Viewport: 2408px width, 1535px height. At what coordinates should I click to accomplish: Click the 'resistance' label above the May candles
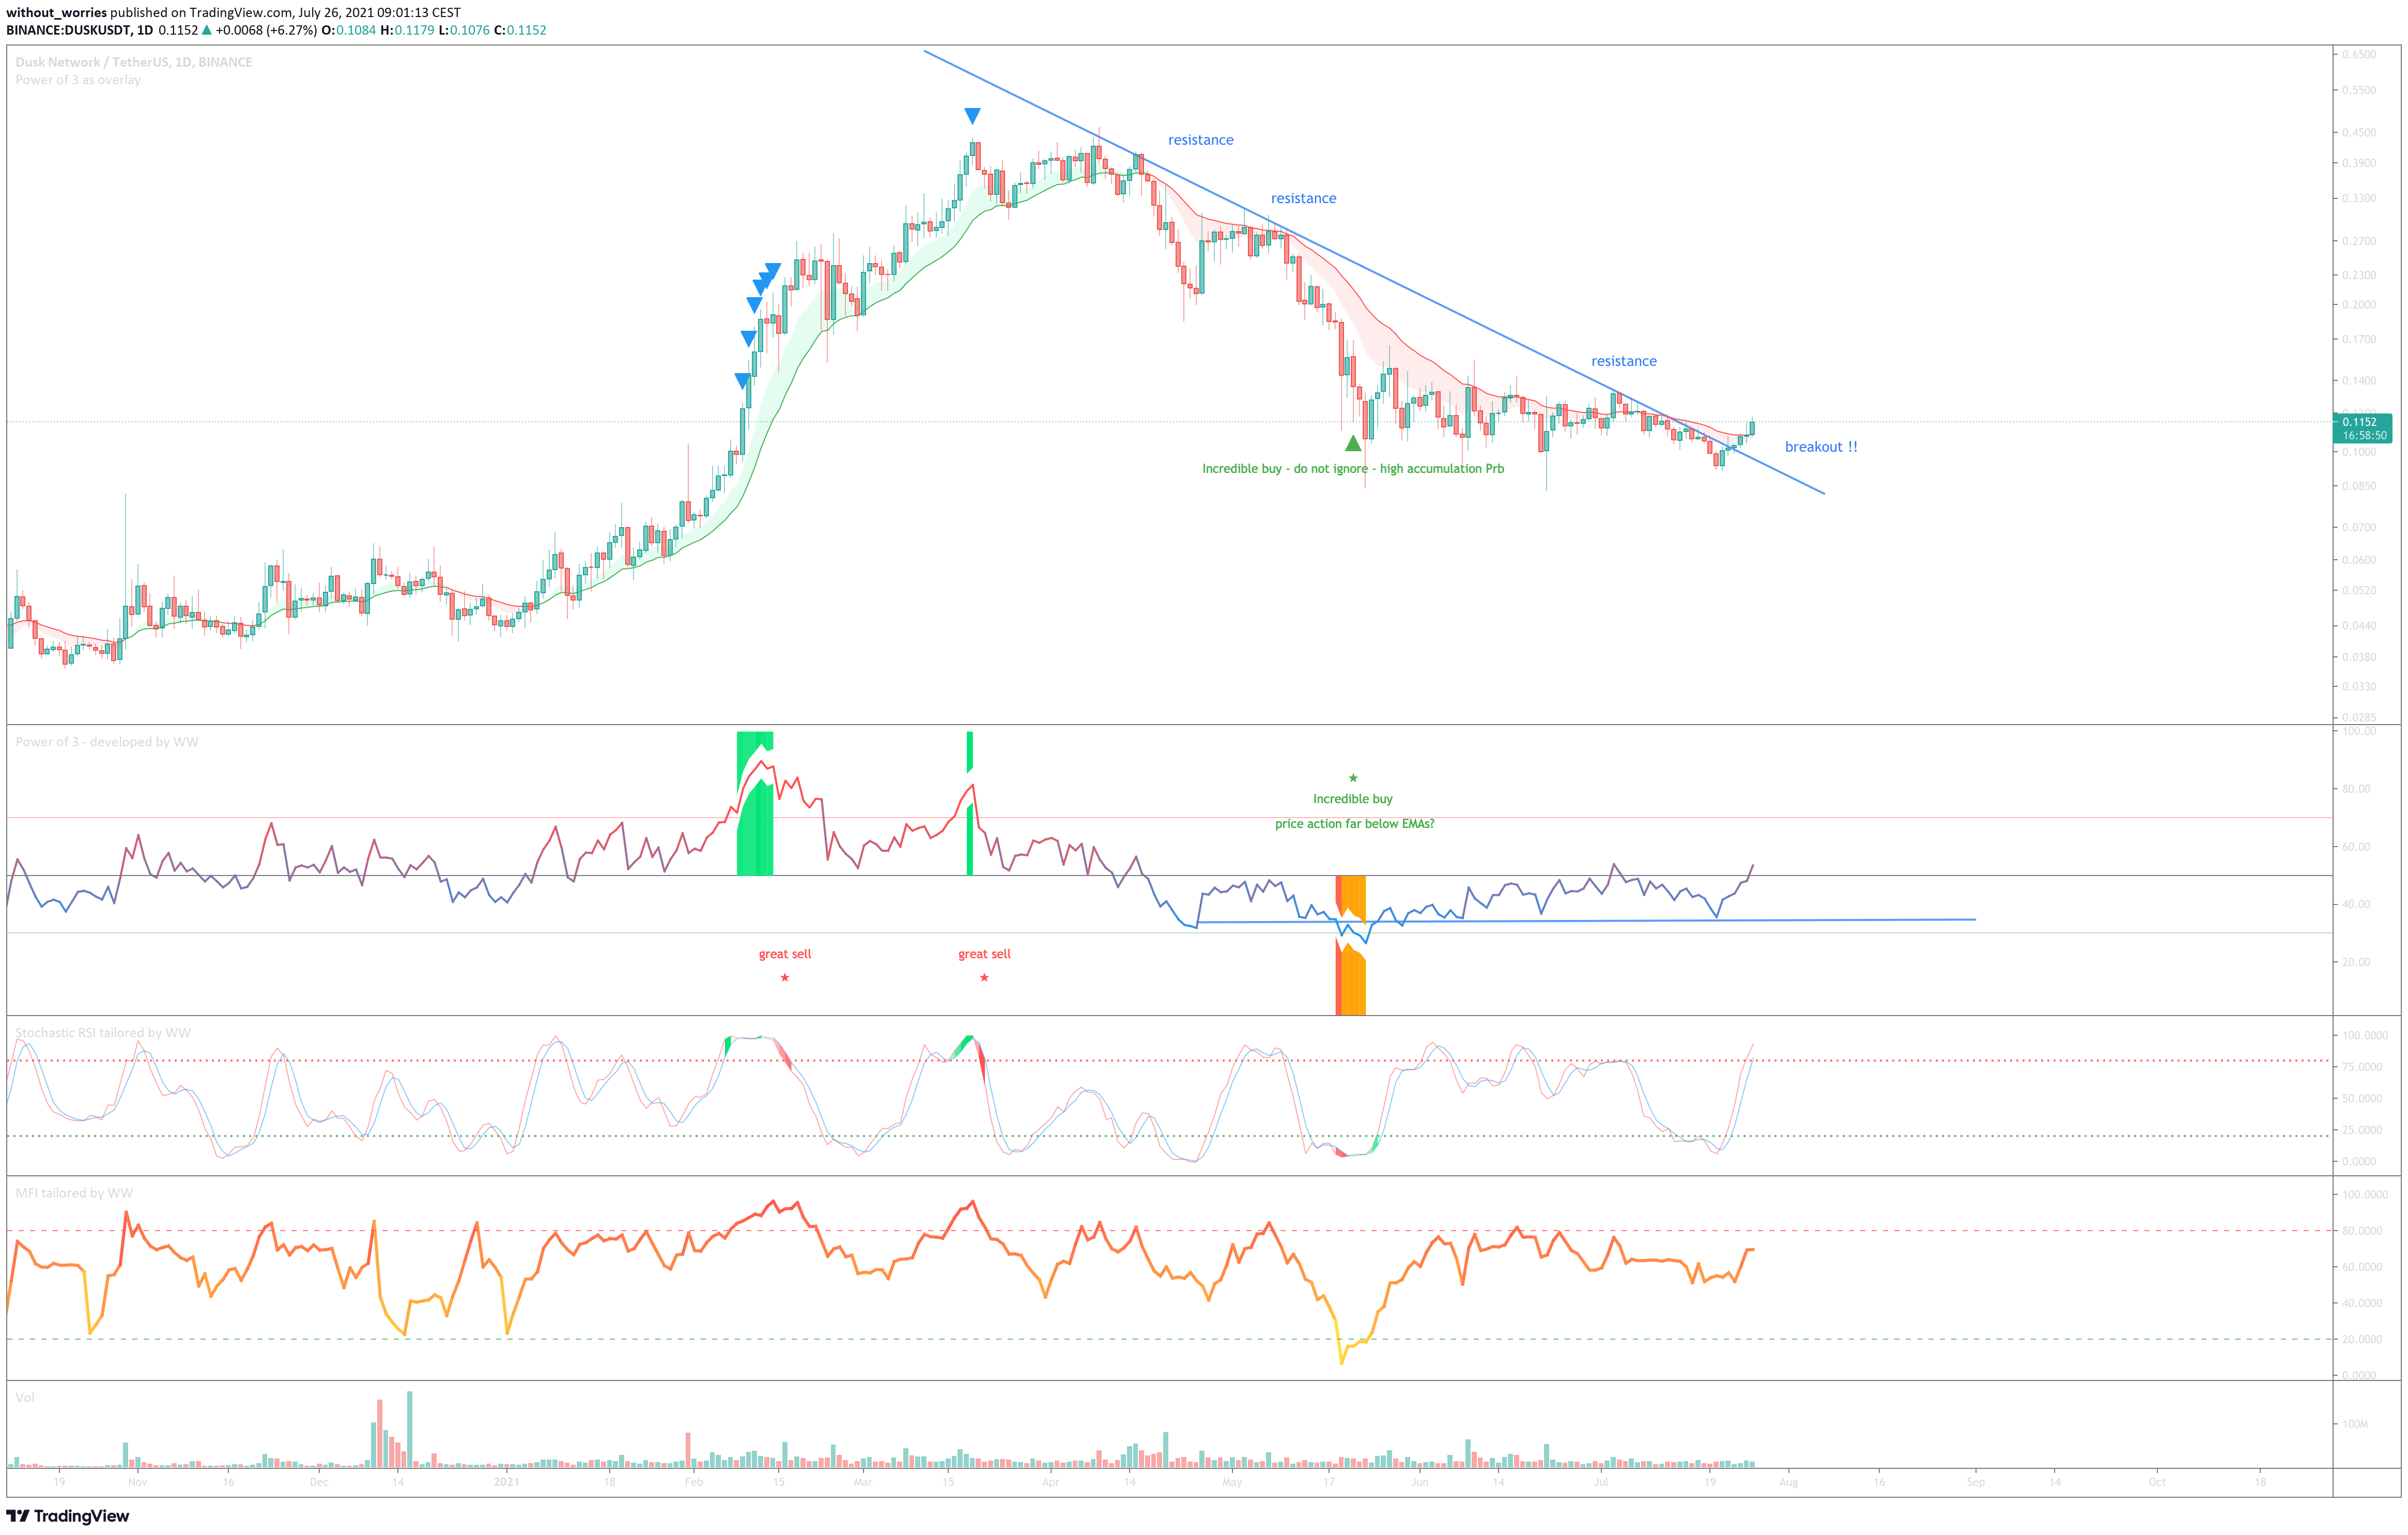(x=1303, y=198)
